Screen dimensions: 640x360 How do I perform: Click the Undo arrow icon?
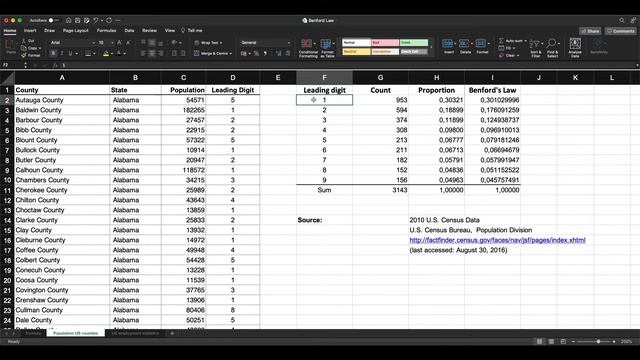coord(96,20)
